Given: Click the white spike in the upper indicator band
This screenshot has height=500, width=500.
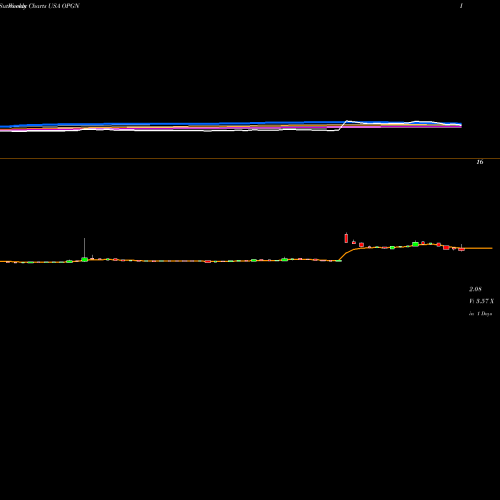Looking at the screenshot, I should click(347, 121).
